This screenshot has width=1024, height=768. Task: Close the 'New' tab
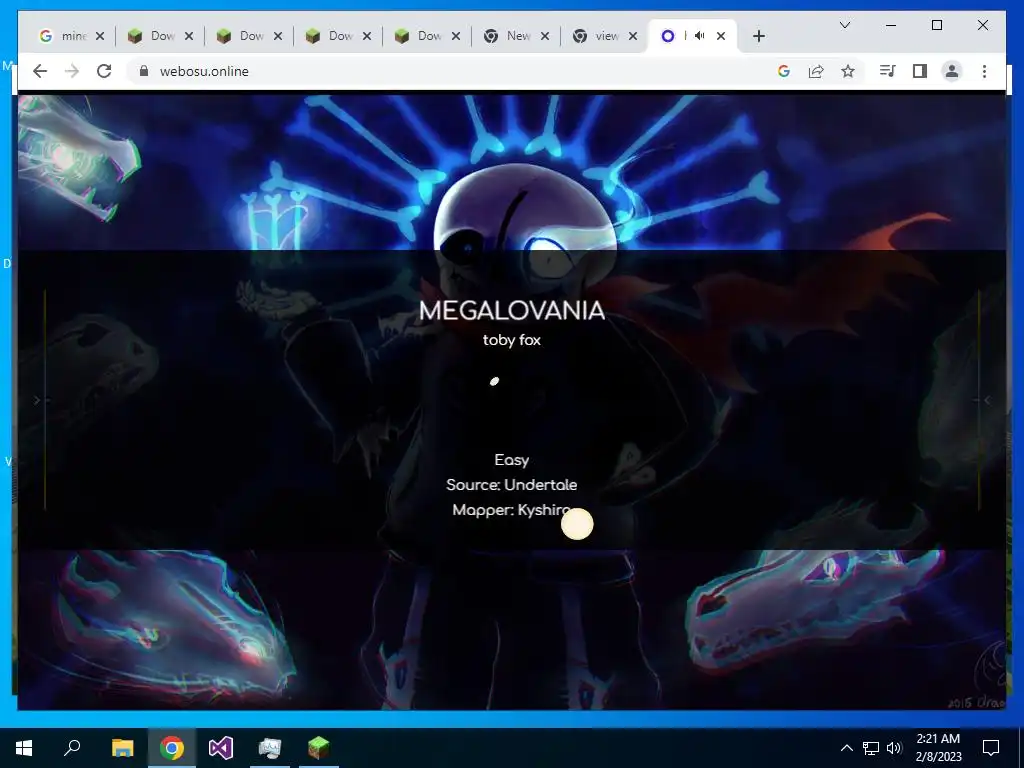coord(545,36)
